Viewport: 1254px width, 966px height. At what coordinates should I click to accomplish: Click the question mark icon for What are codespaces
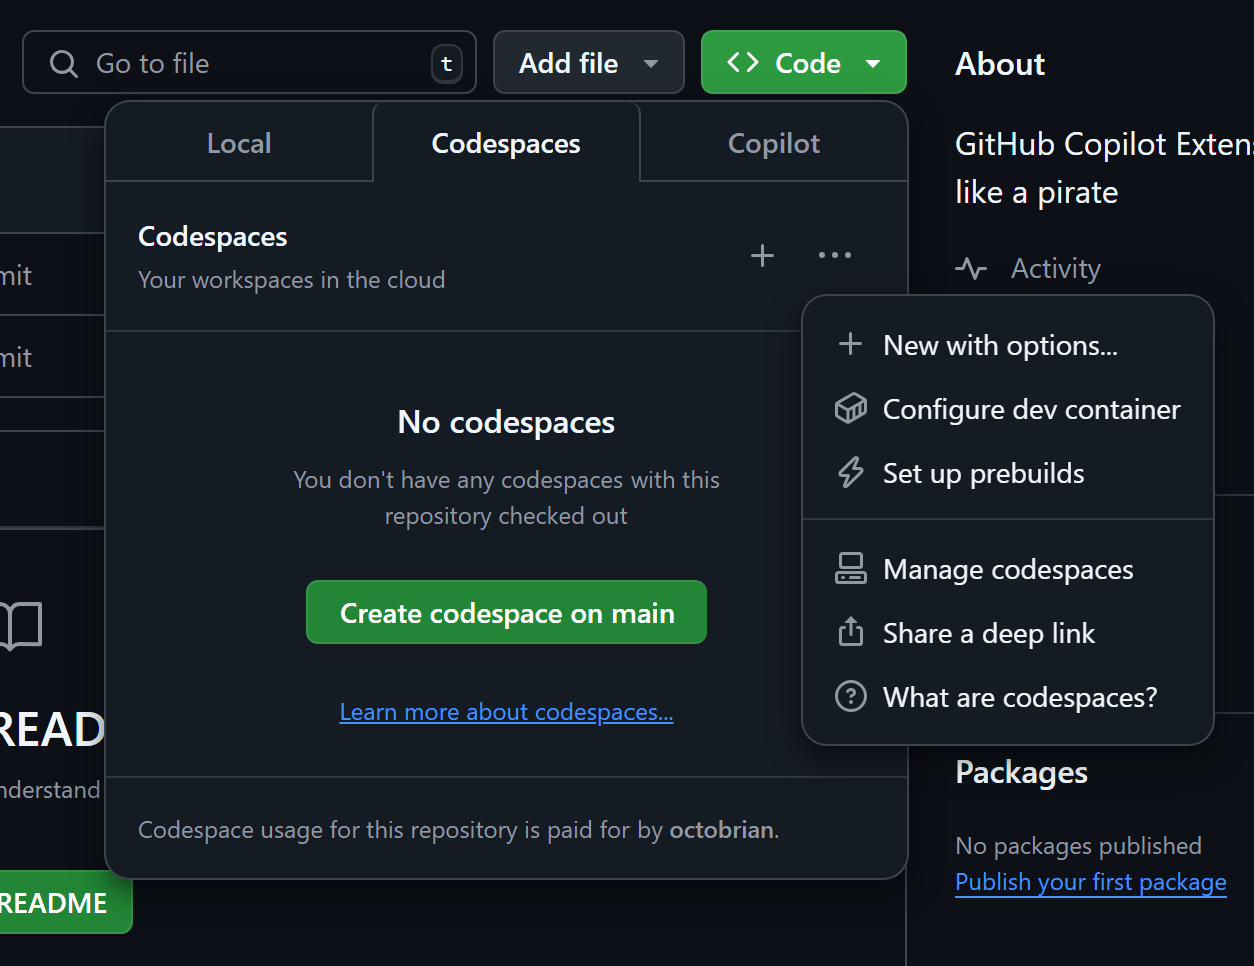click(850, 696)
